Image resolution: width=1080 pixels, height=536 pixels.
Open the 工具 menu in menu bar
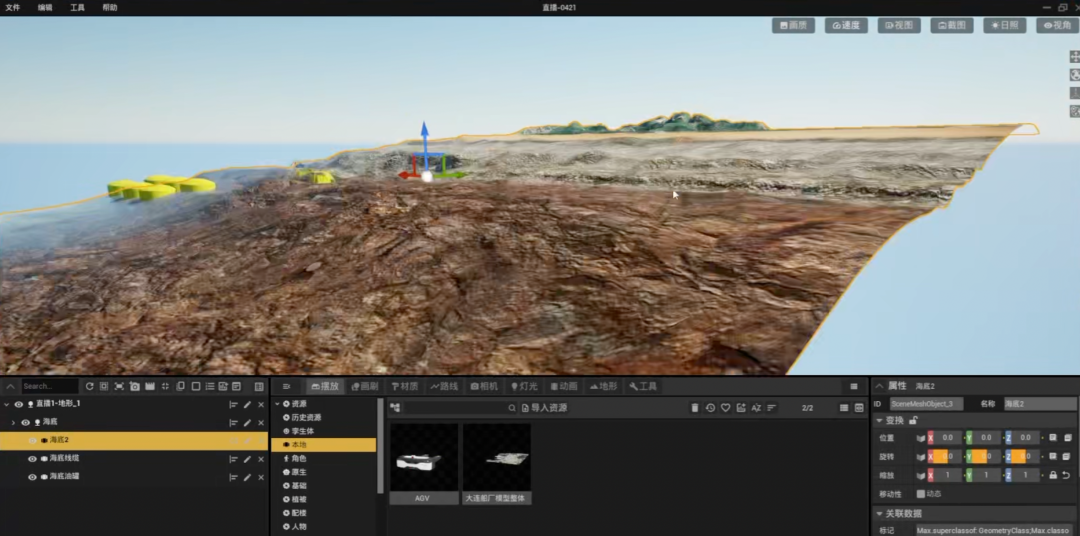tap(77, 8)
